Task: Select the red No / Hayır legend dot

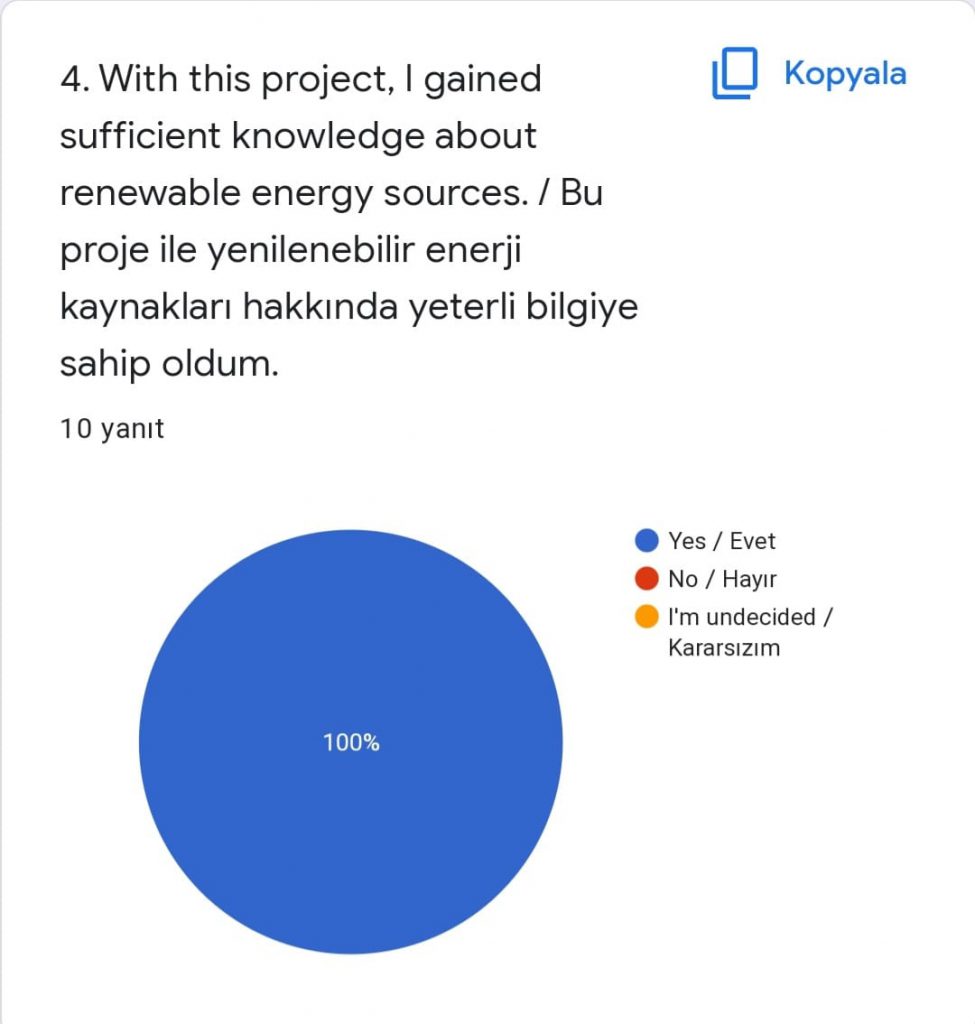Action: point(647,579)
